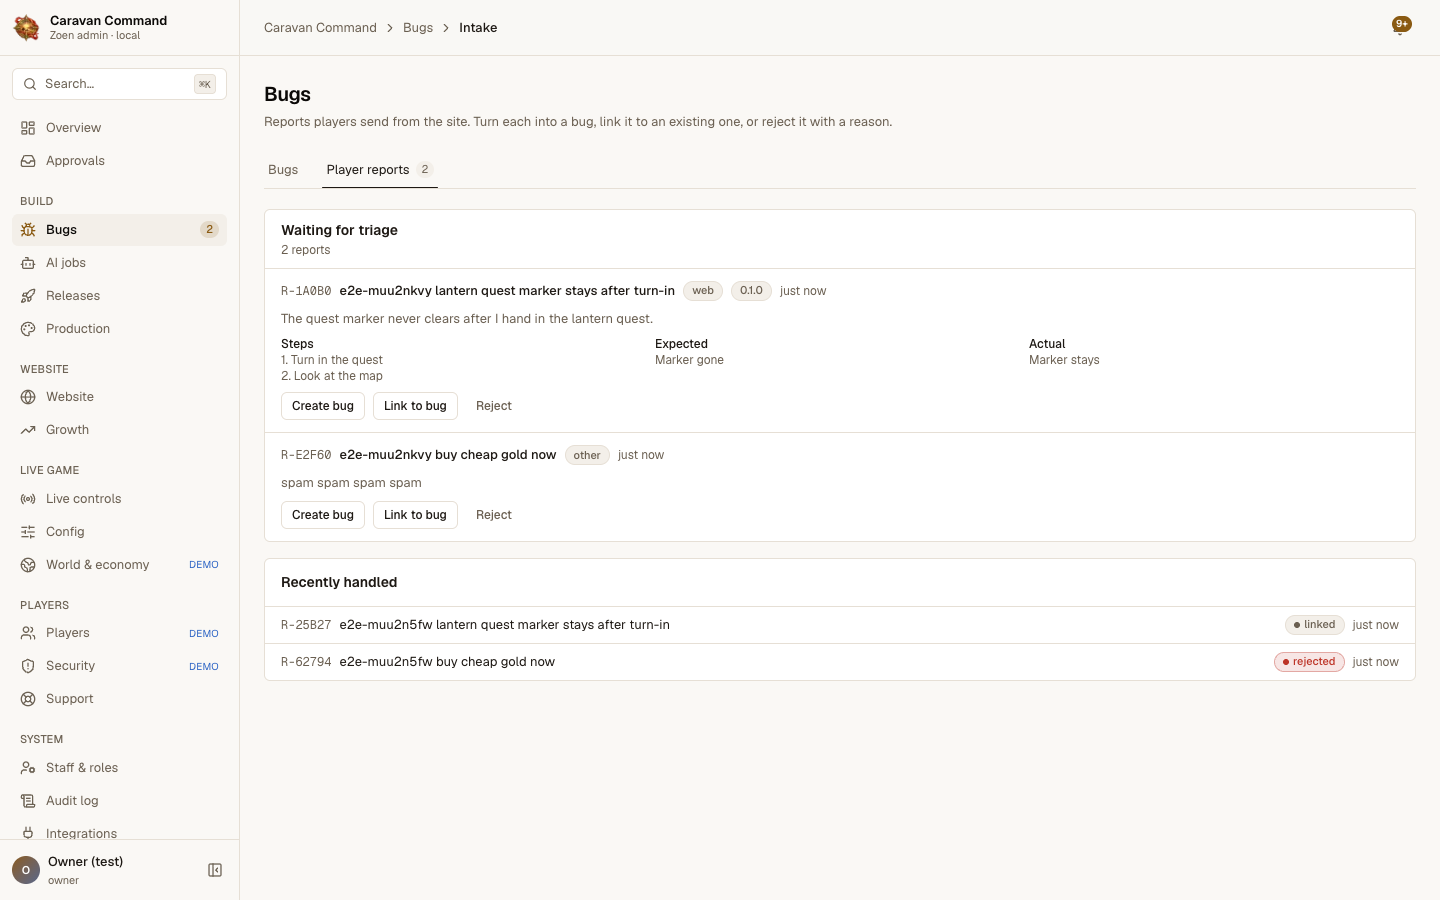Create bug from the lantern quest report
This screenshot has width=1440, height=900.
323,405
